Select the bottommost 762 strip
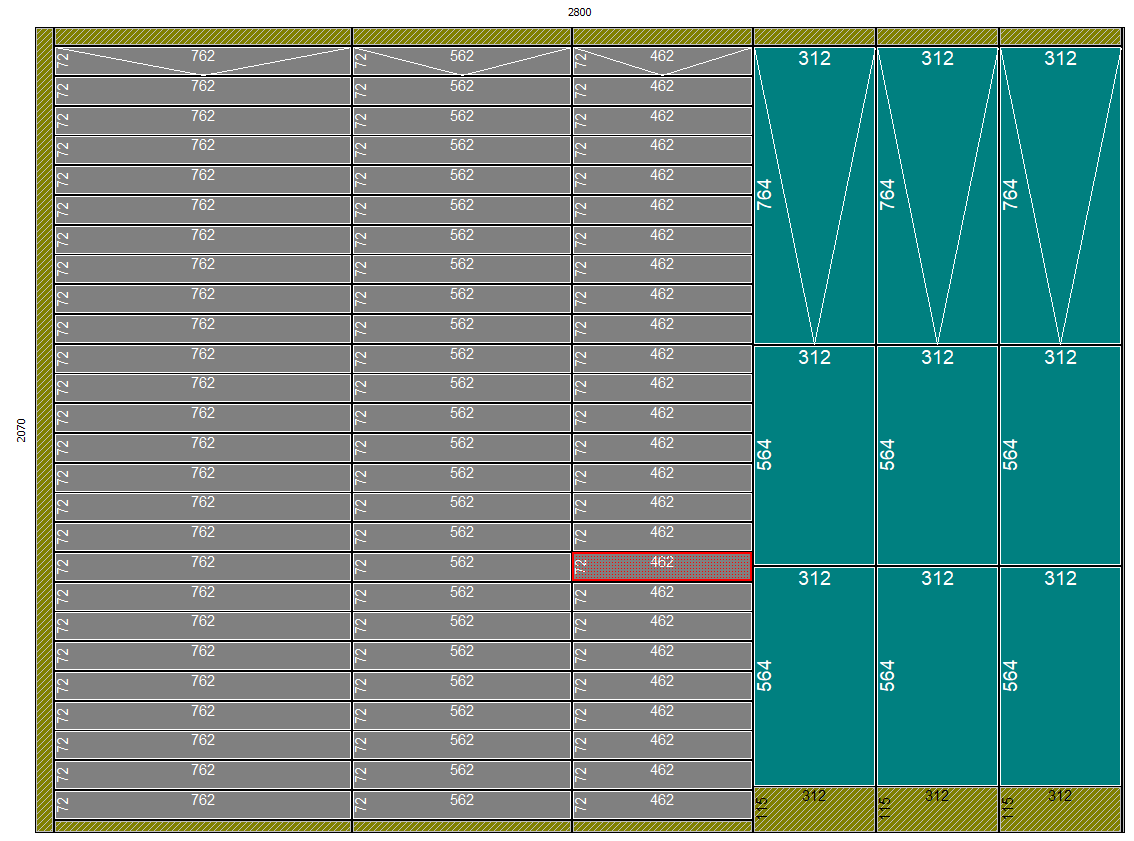Image resolution: width=1134 pixels, height=841 pixels. 203,805
